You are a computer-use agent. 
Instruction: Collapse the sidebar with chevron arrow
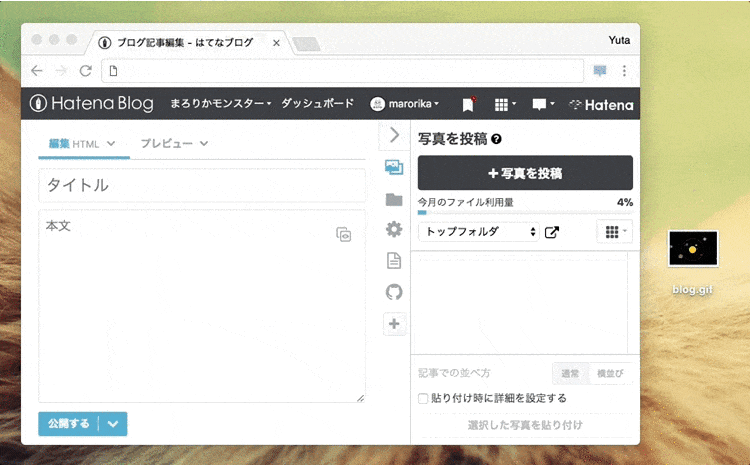point(395,135)
